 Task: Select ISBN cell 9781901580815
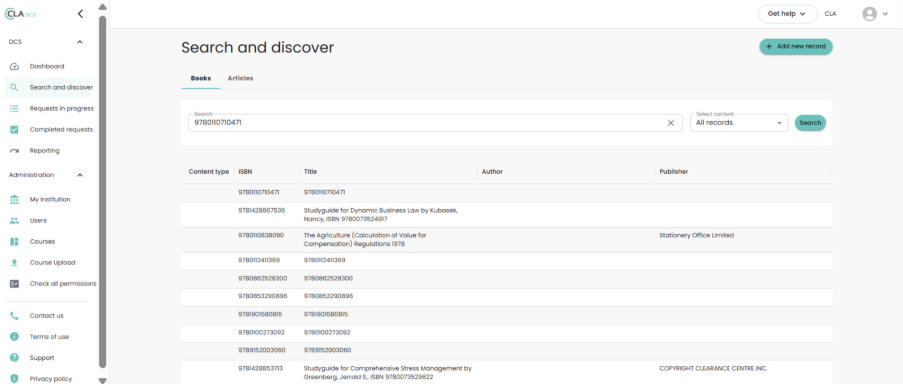point(260,314)
